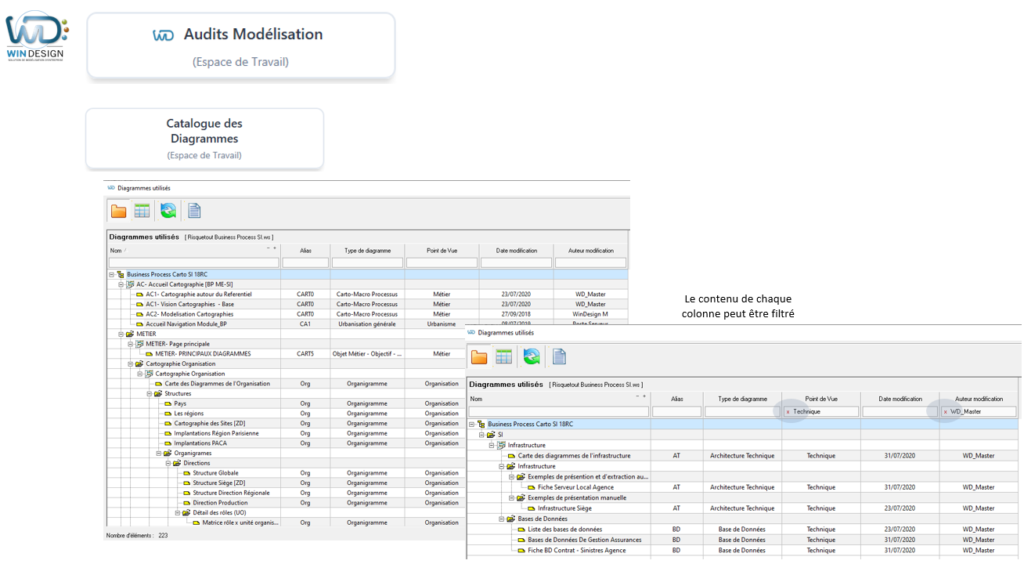Select Fiche BD Contrat - Sinistres Agence
The image size is (1024, 564).
coord(577,550)
